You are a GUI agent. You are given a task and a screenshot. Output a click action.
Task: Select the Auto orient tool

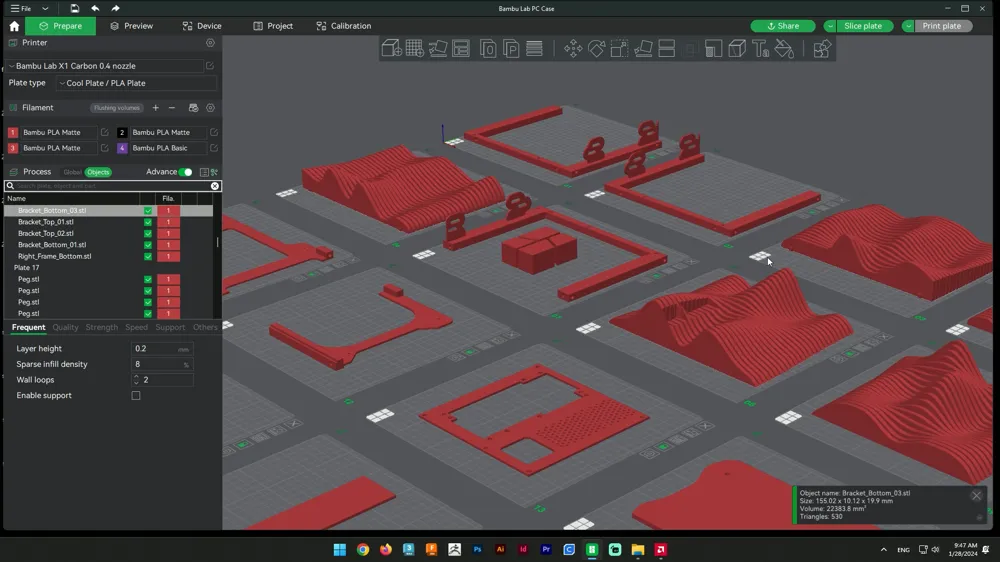coord(438,48)
